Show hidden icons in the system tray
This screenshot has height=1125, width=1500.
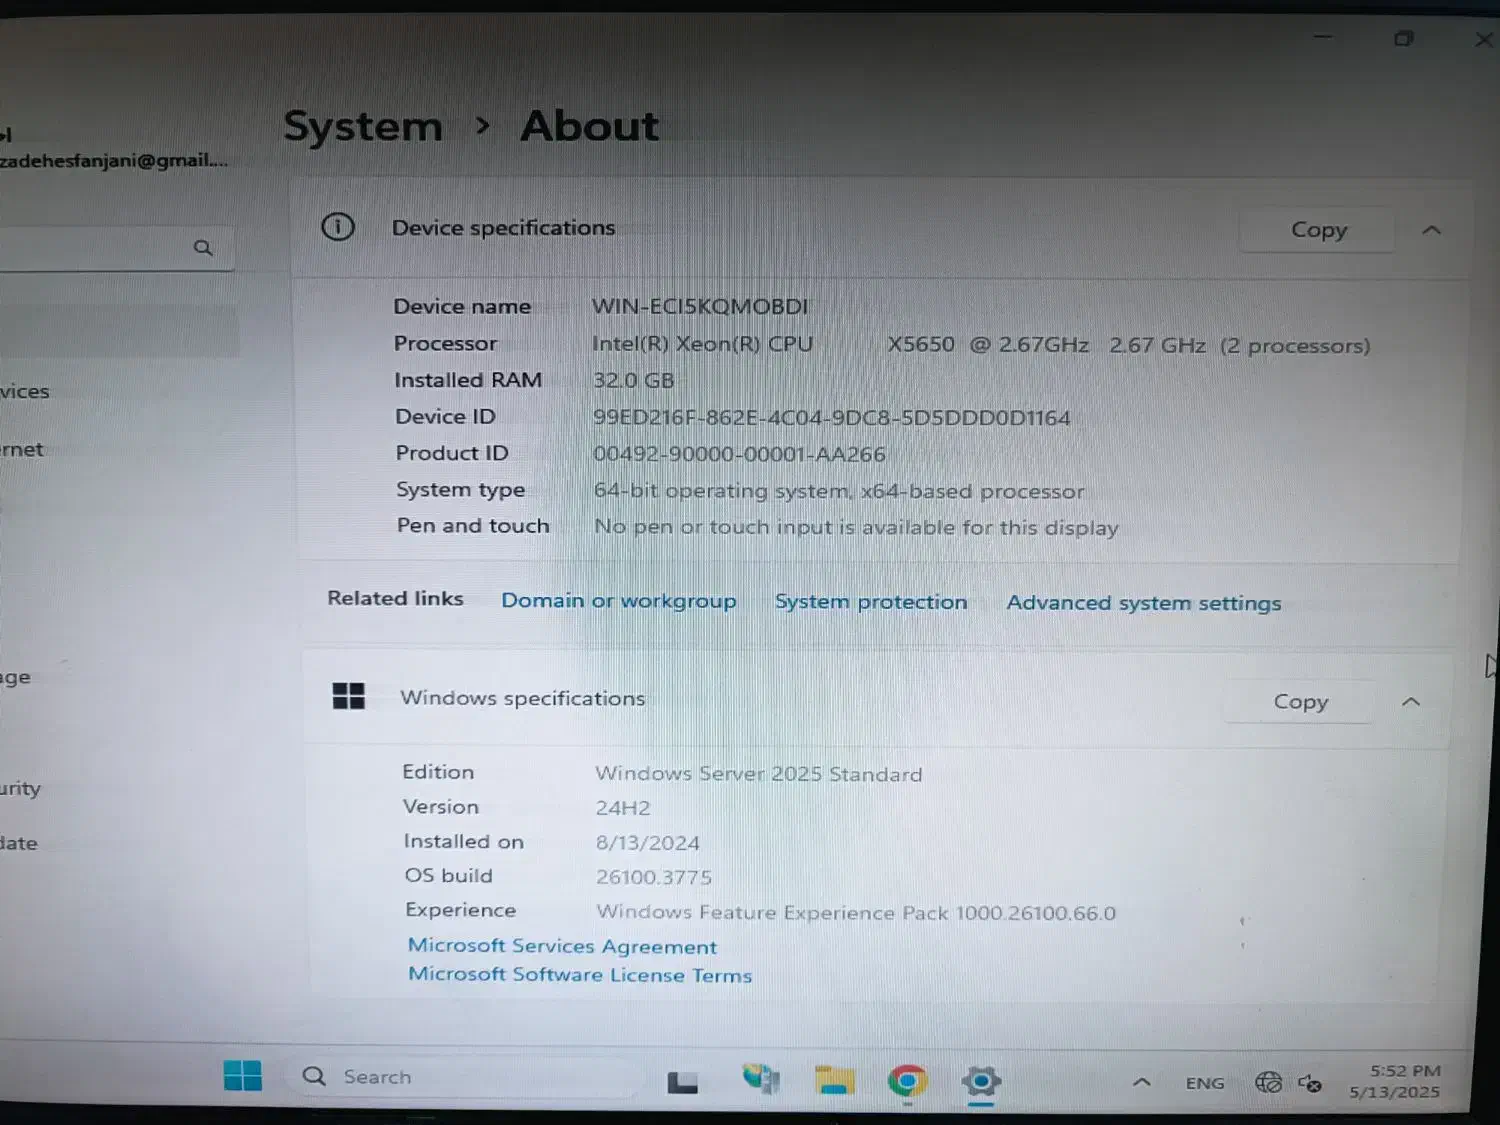pos(1141,1082)
